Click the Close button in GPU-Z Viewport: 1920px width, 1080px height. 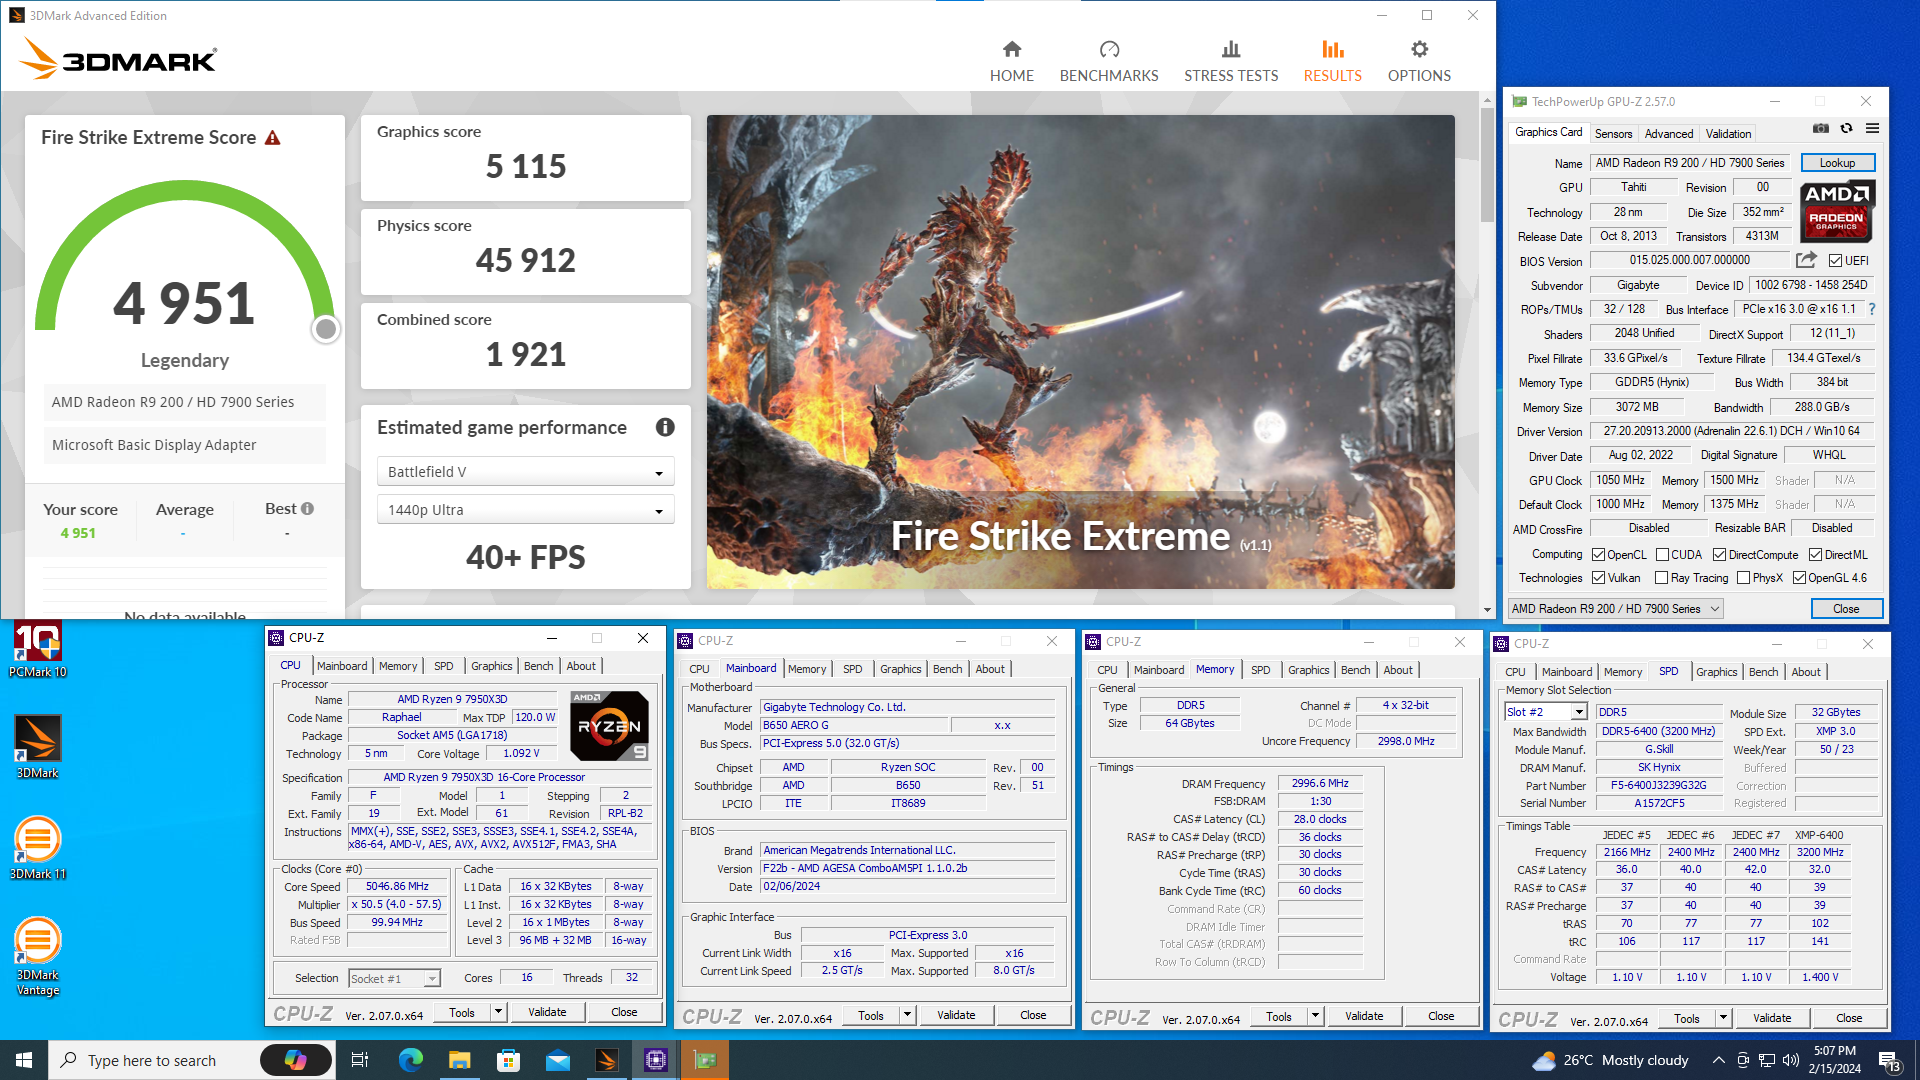pyautogui.click(x=1846, y=609)
